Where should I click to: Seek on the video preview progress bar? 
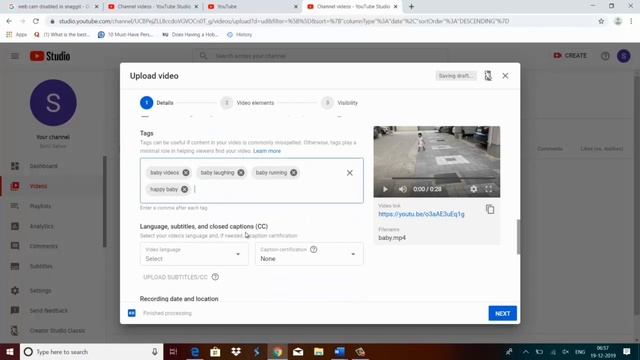point(436,178)
